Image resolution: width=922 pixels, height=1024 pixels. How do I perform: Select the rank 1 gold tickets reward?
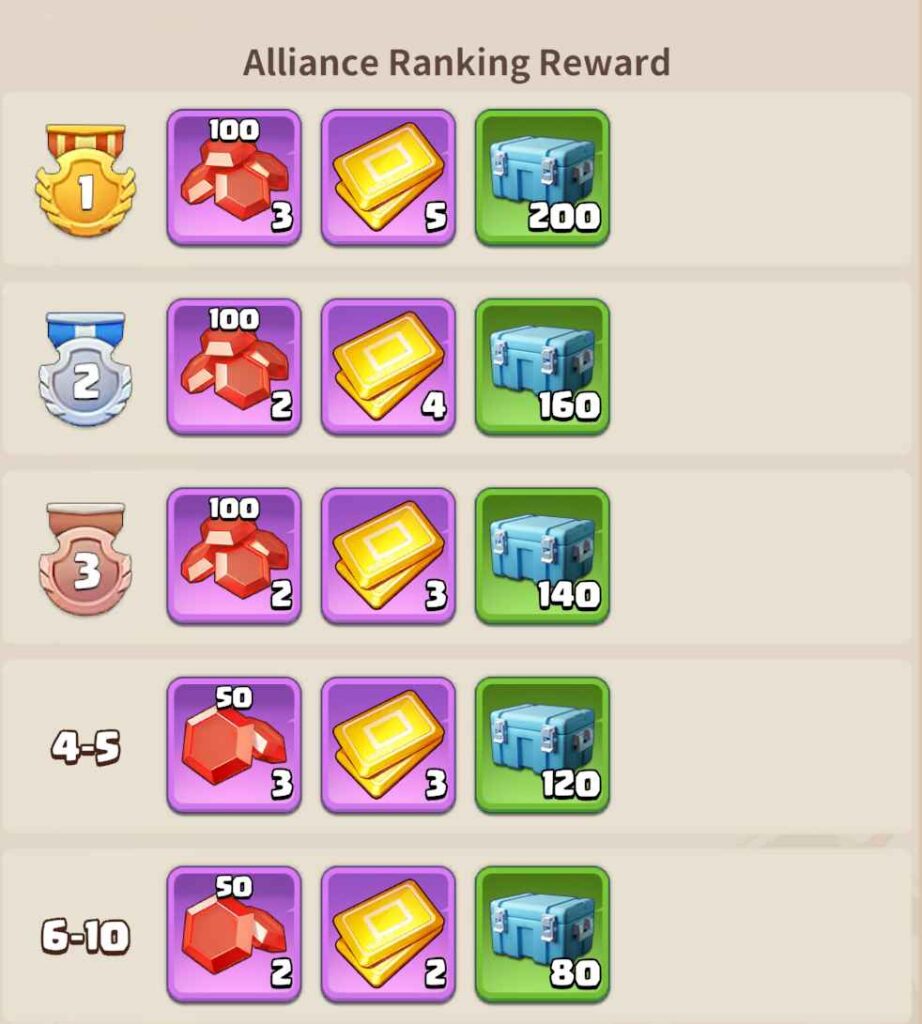[x=389, y=178]
